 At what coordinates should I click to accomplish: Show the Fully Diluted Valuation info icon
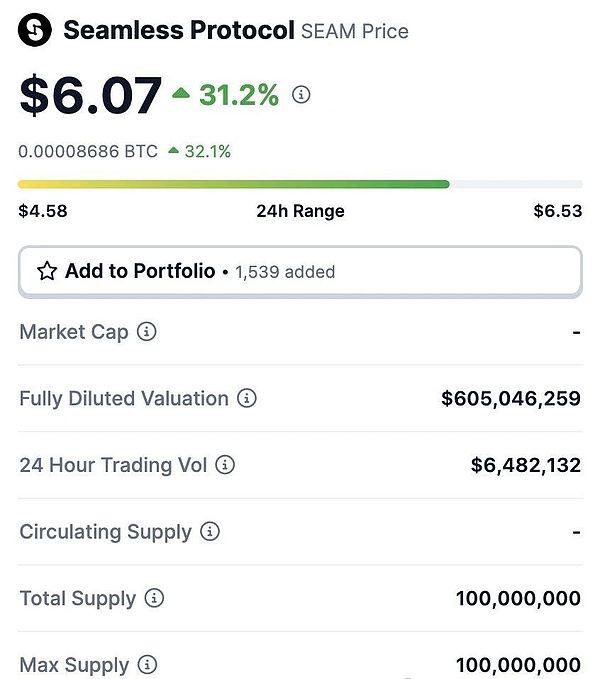point(246,398)
